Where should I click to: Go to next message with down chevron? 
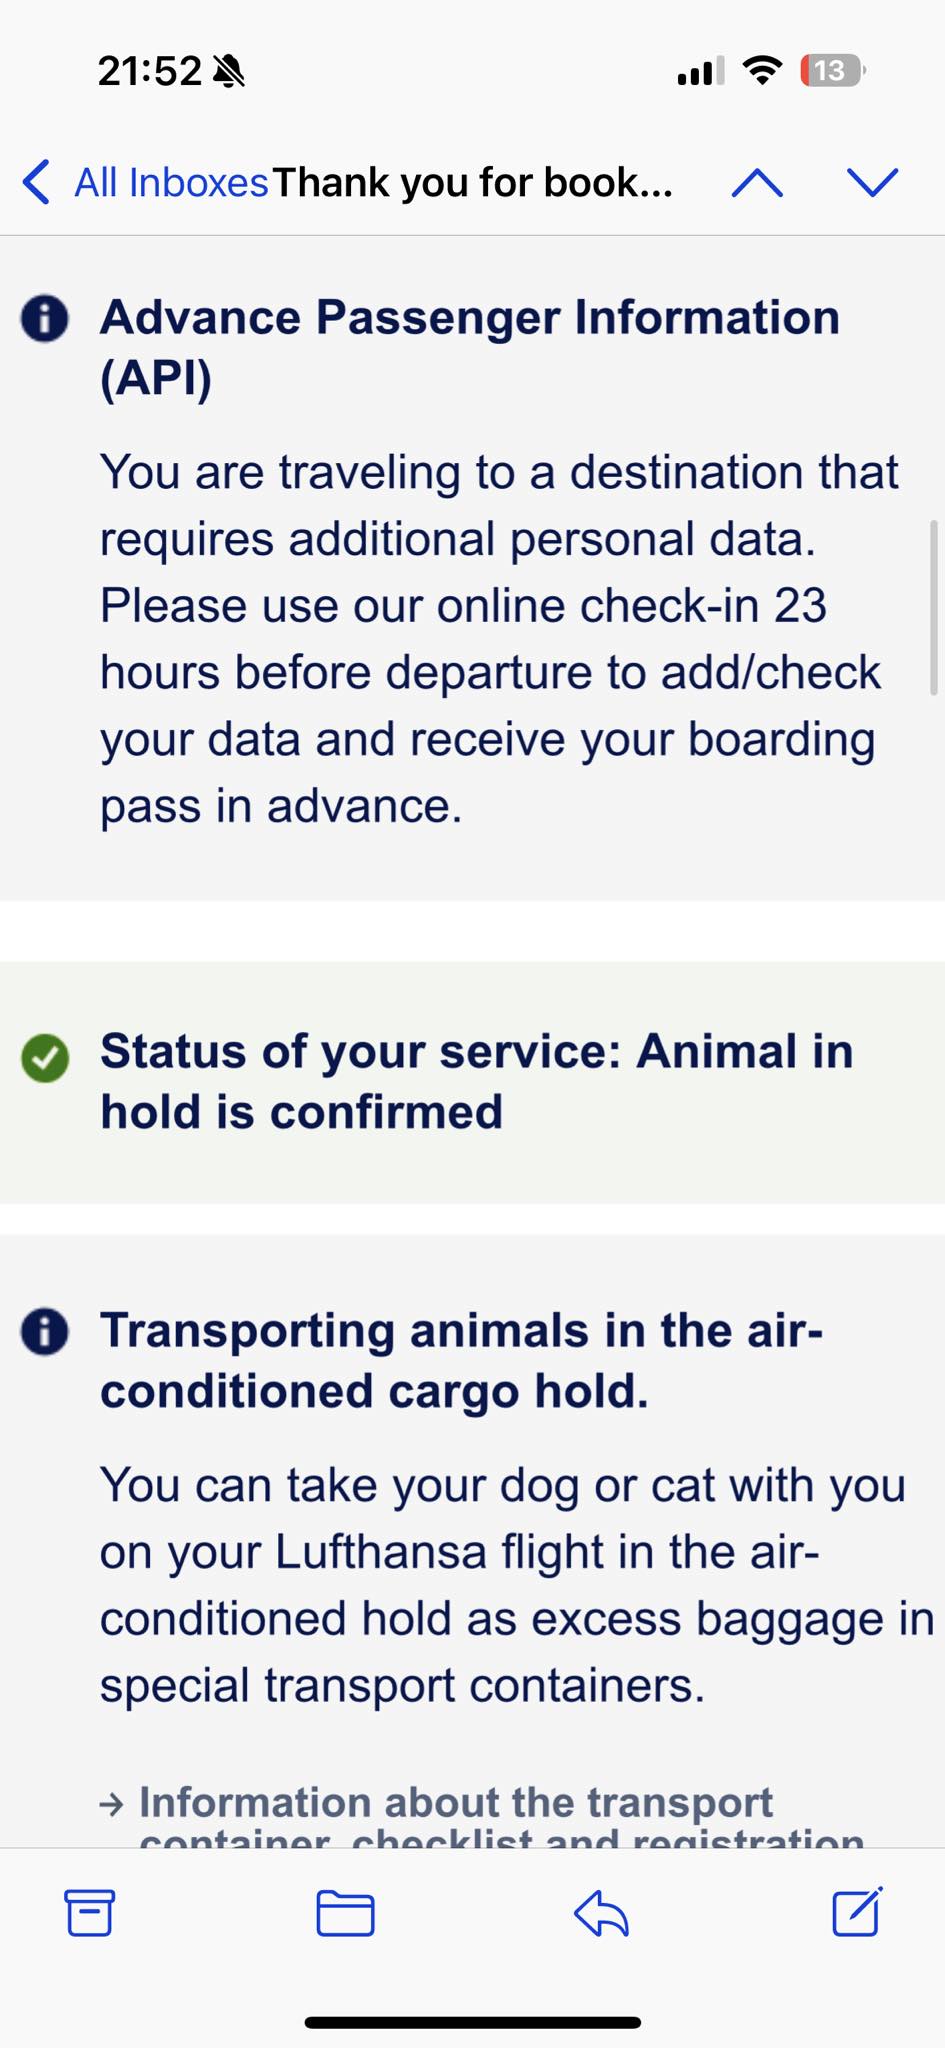point(873,182)
